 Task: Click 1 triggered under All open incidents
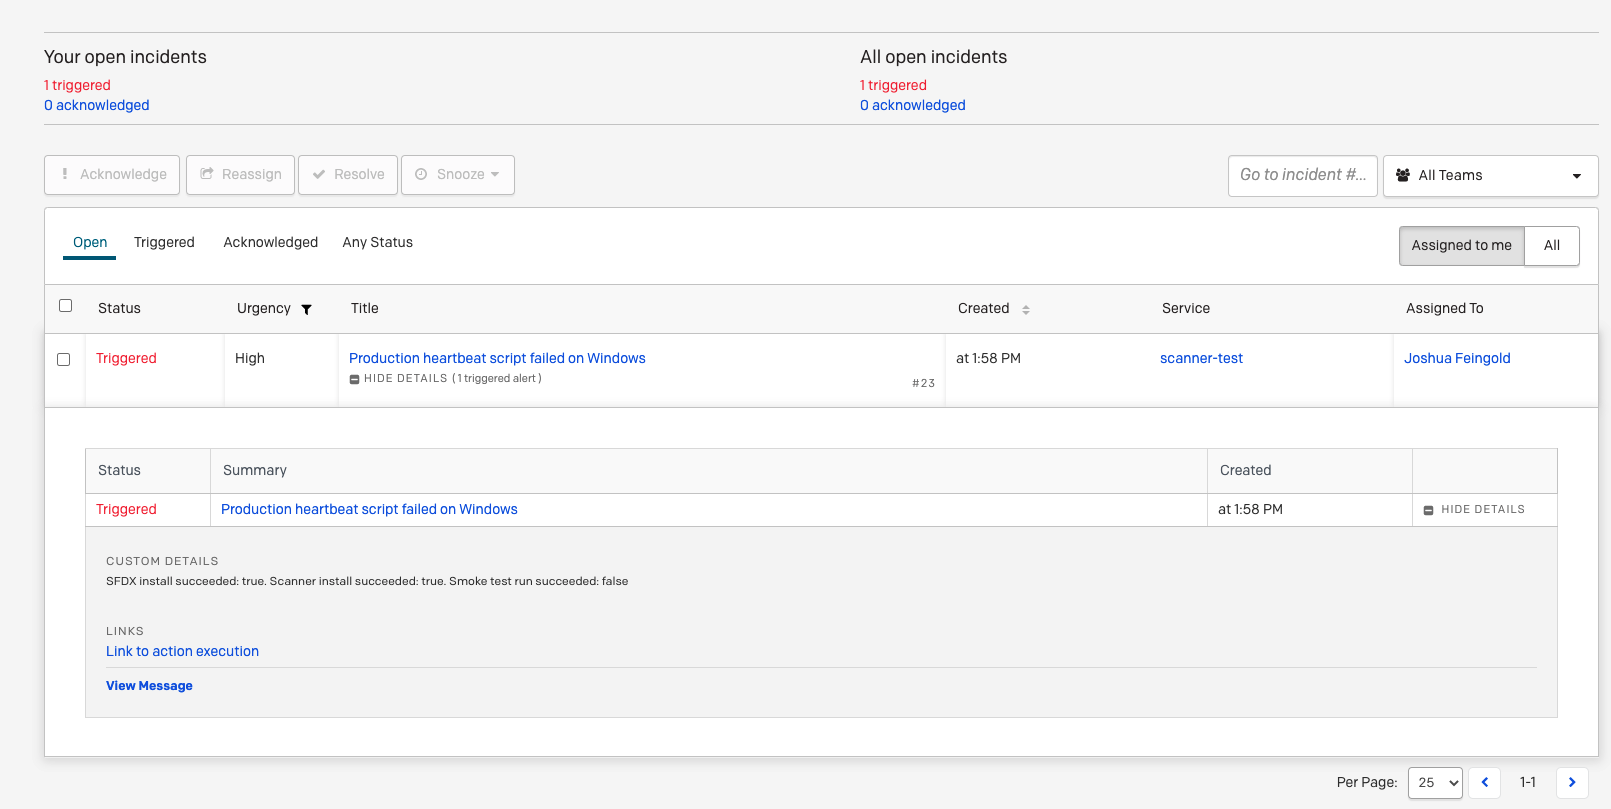point(893,86)
